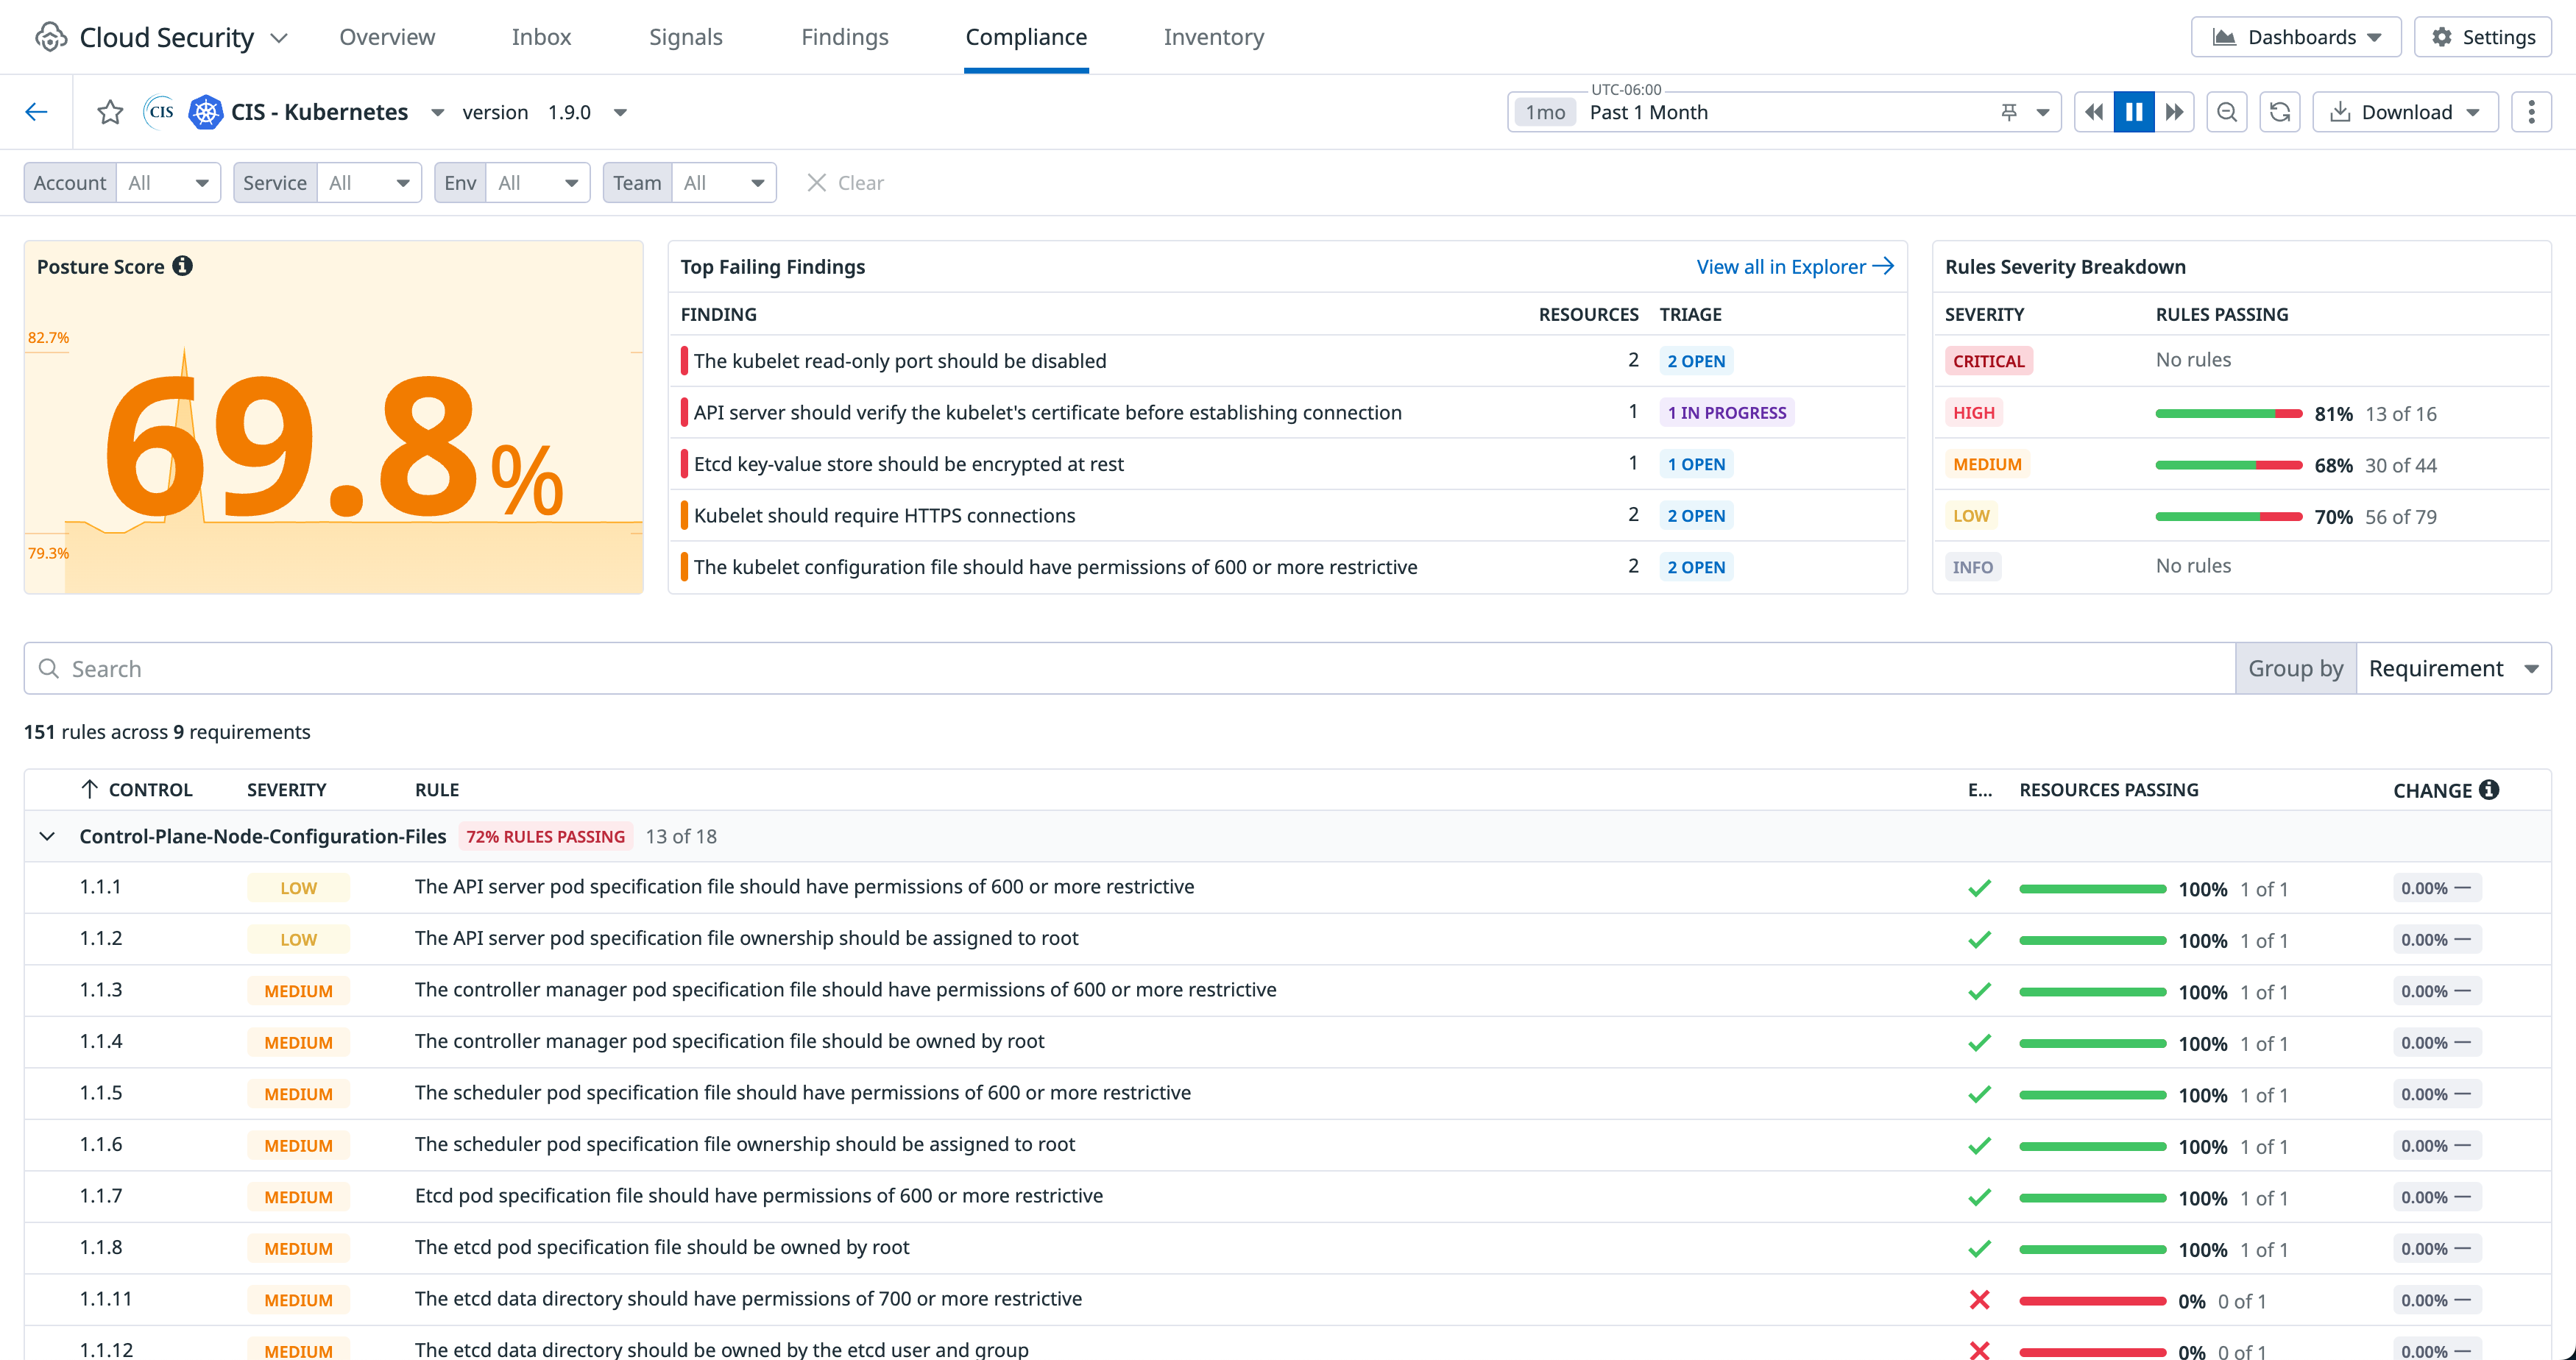Open the Account filter dropdown
The width and height of the screenshot is (2576, 1360).
(168, 183)
